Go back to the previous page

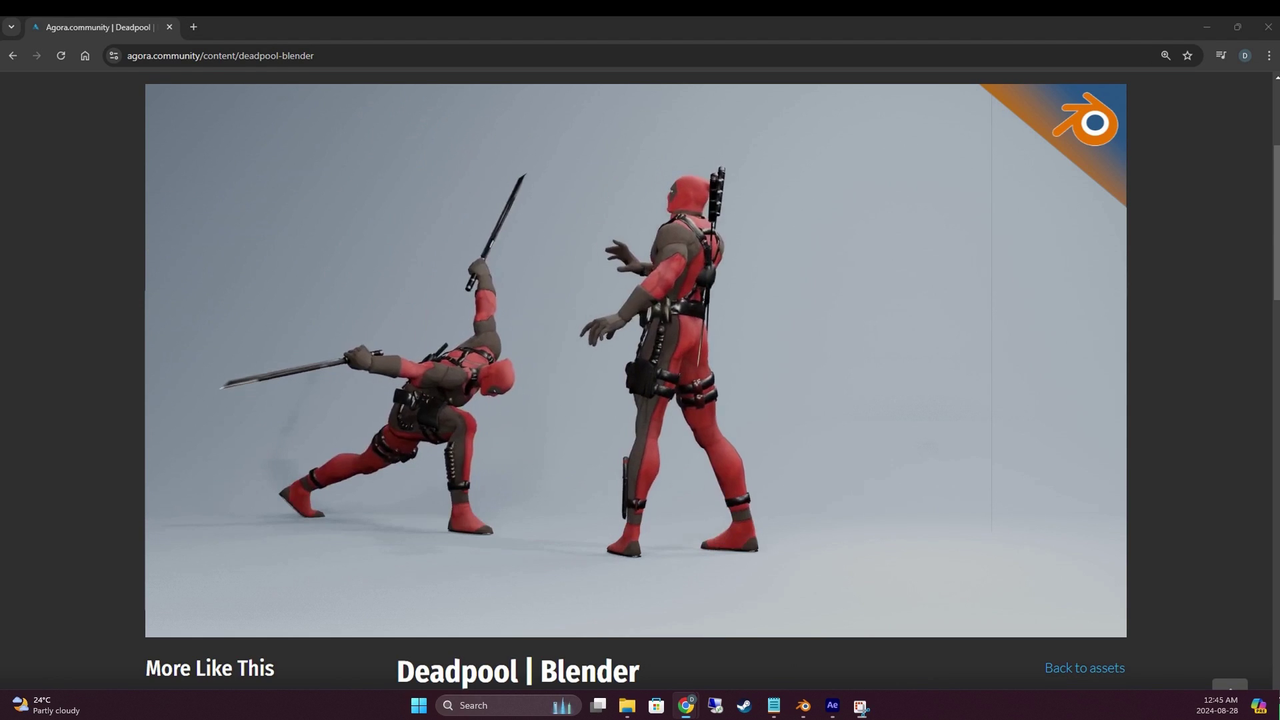[13, 56]
